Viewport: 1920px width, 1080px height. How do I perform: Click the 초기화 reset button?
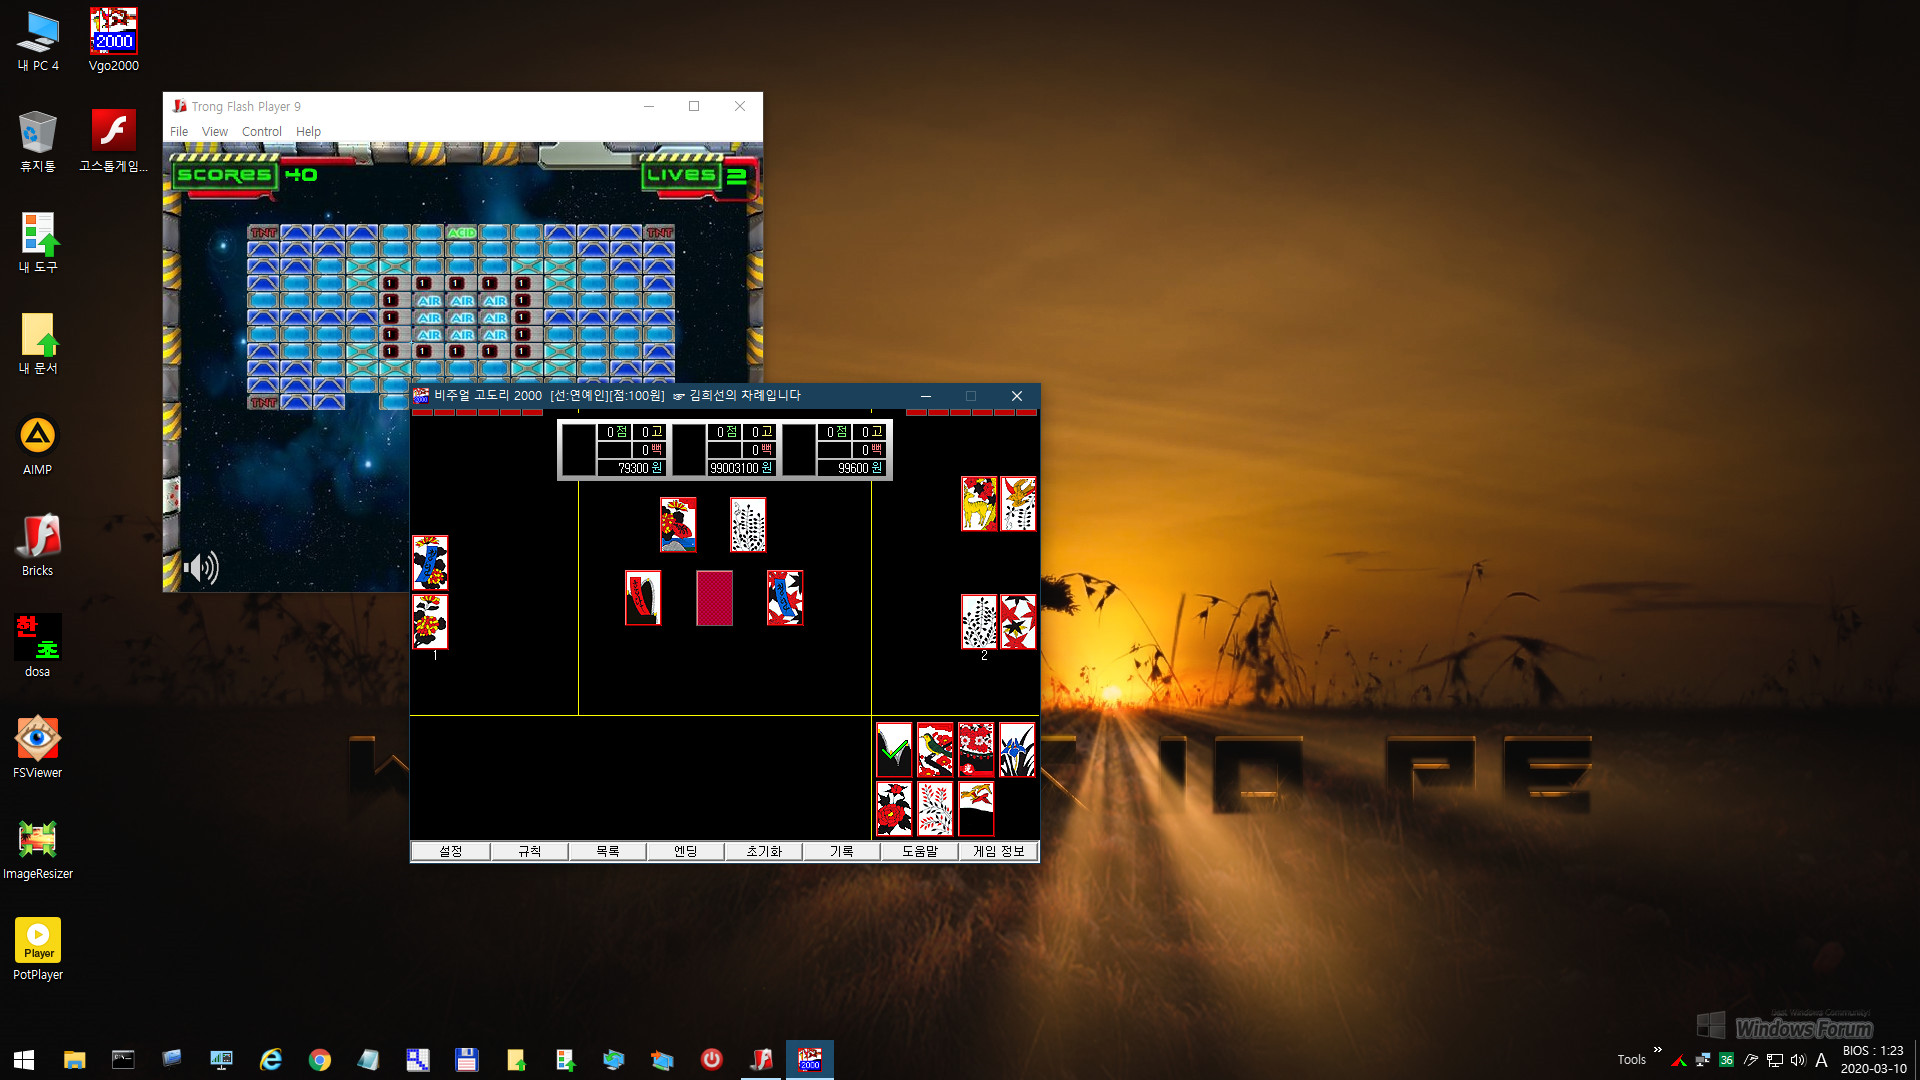click(x=763, y=851)
